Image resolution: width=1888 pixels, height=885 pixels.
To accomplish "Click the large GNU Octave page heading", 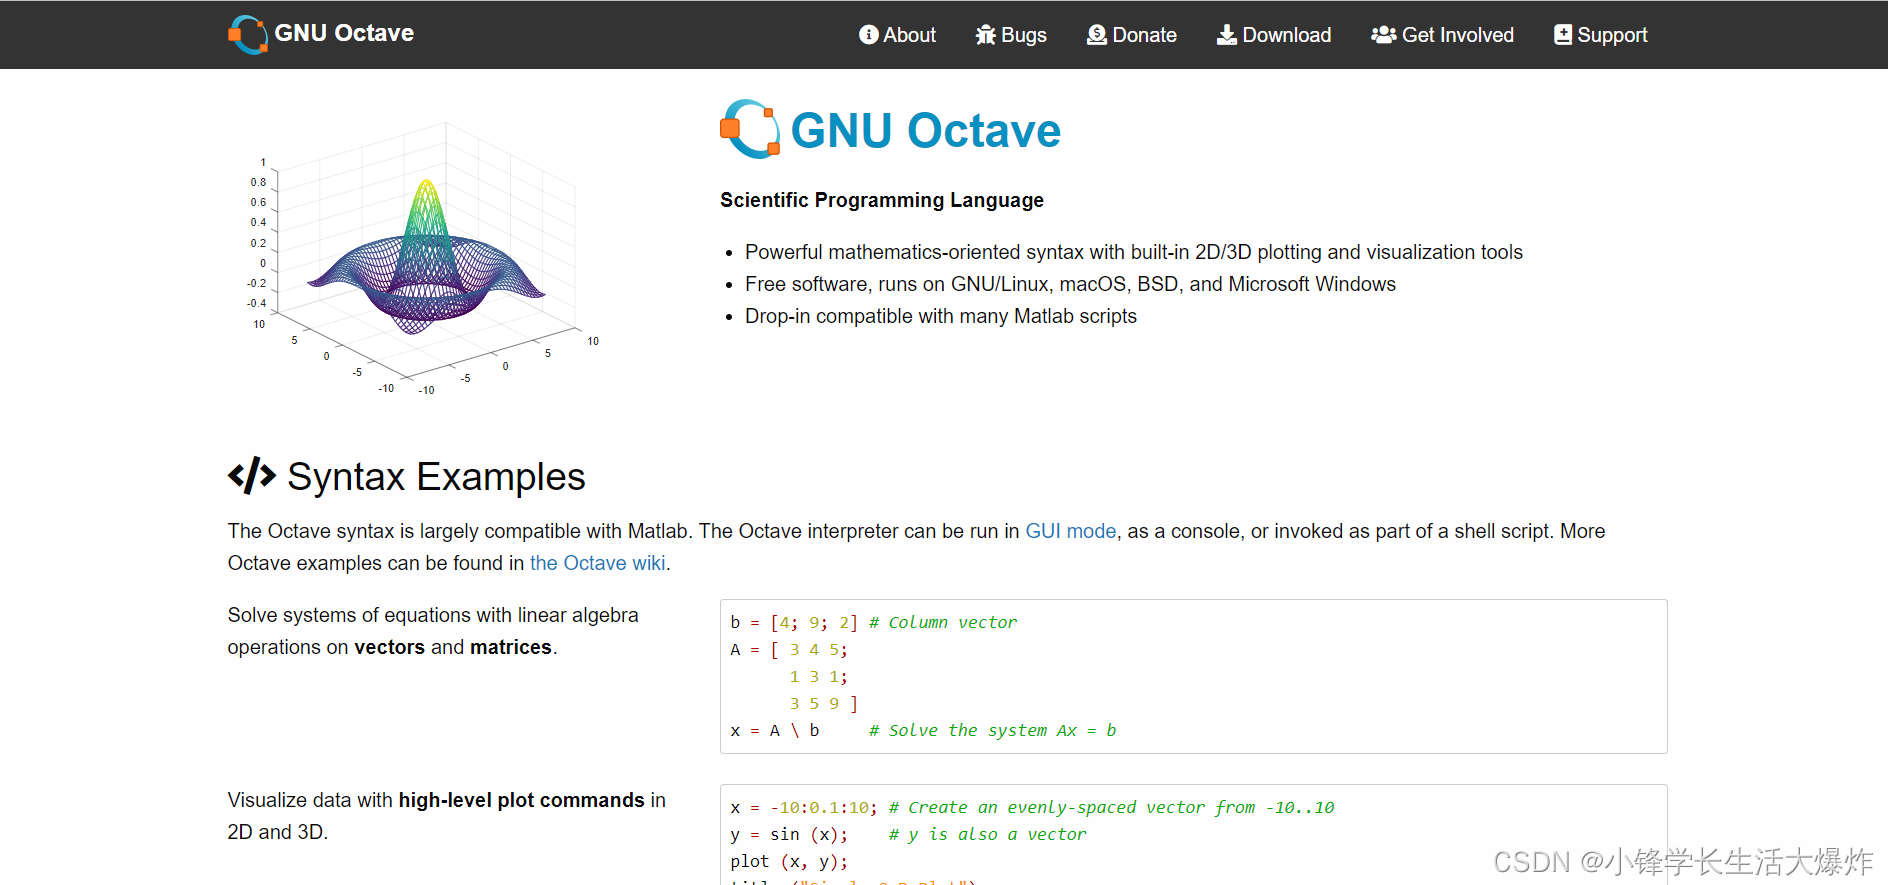I will [x=925, y=131].
